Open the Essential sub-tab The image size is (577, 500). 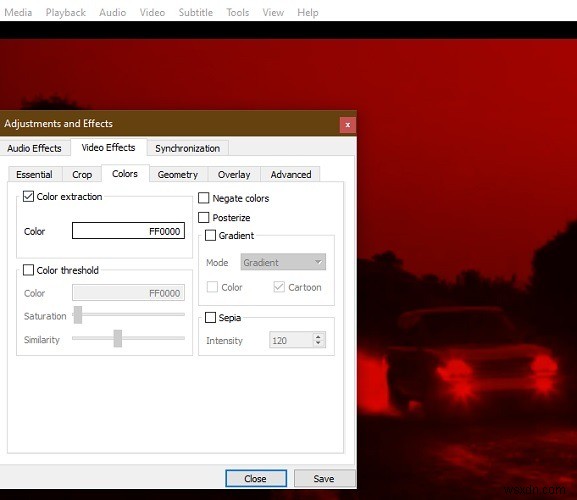click(35, 174)
